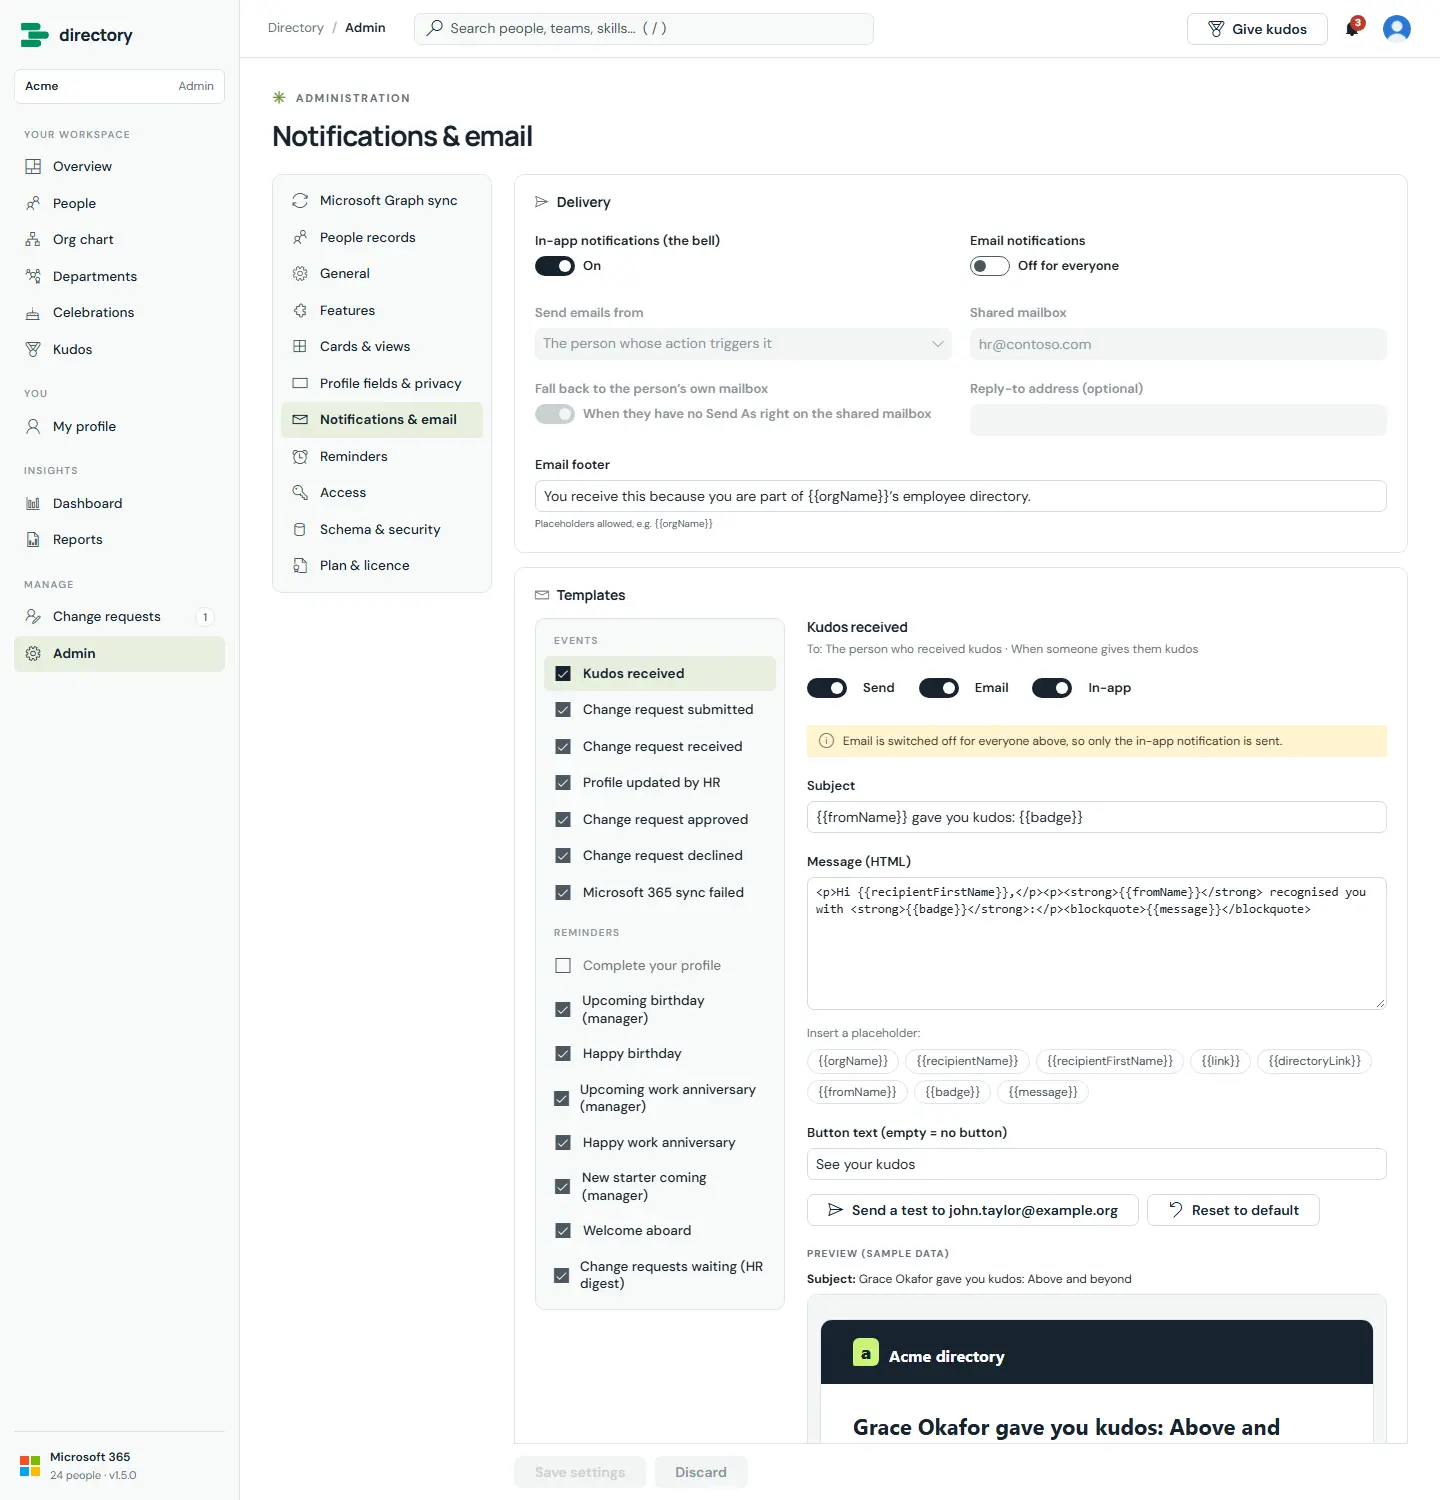Uncheck Microsoft 365 sync failed checkbox

point(563,893)
